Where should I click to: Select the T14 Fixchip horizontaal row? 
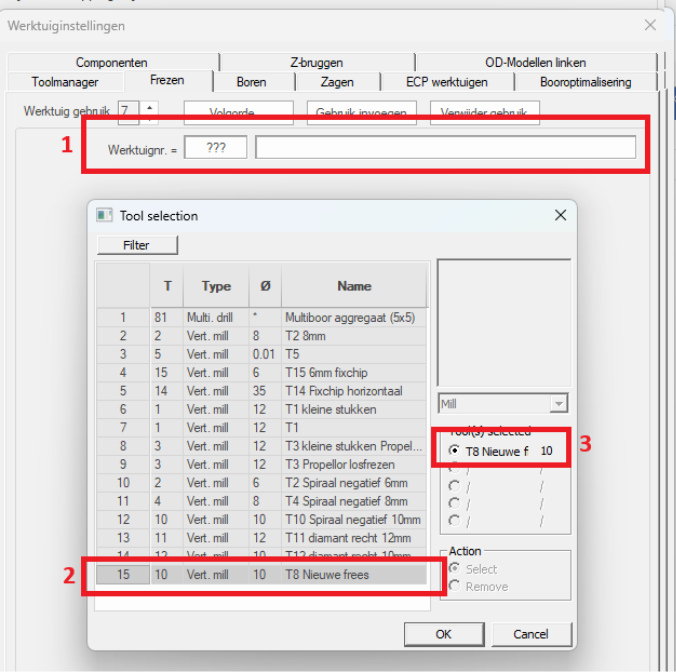point(262,391)
